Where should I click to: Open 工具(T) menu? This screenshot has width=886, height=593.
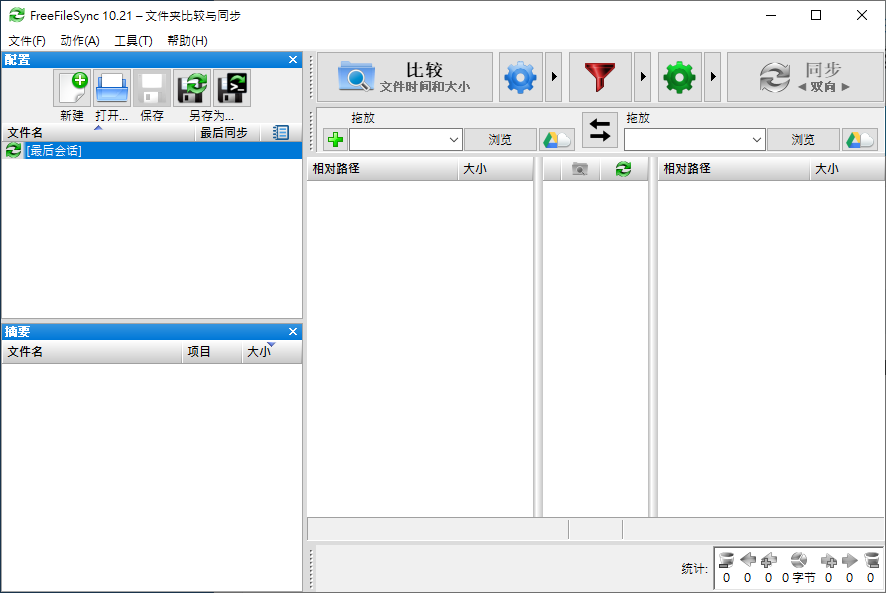coord(133,41)
